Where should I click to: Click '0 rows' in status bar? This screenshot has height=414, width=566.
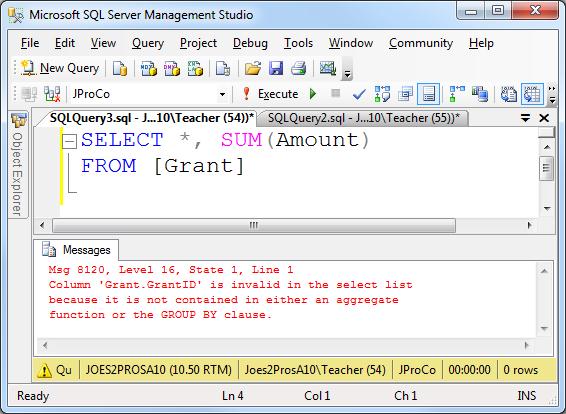[521, 370]
